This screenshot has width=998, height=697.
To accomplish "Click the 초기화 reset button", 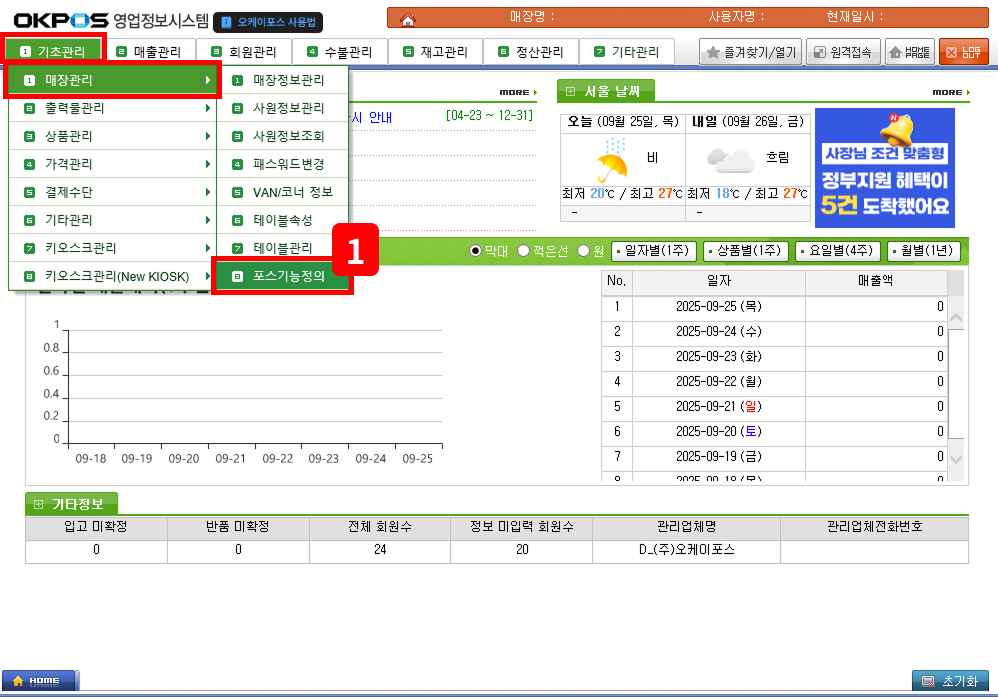I will 949,681.
